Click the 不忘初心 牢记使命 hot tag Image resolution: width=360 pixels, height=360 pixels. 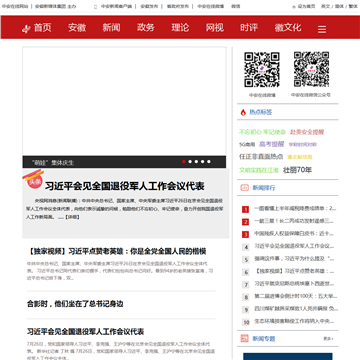click(262, 132)
